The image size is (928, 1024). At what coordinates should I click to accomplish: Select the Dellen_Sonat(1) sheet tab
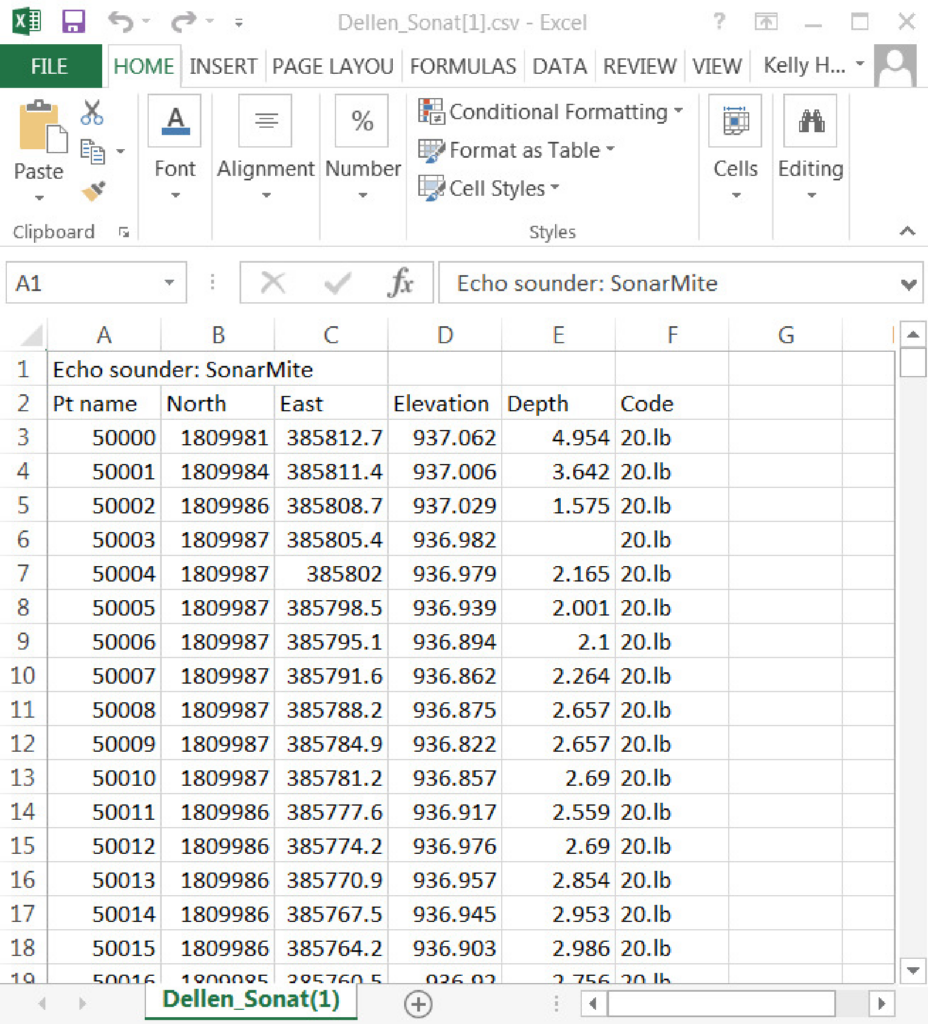coord(251,1000)
